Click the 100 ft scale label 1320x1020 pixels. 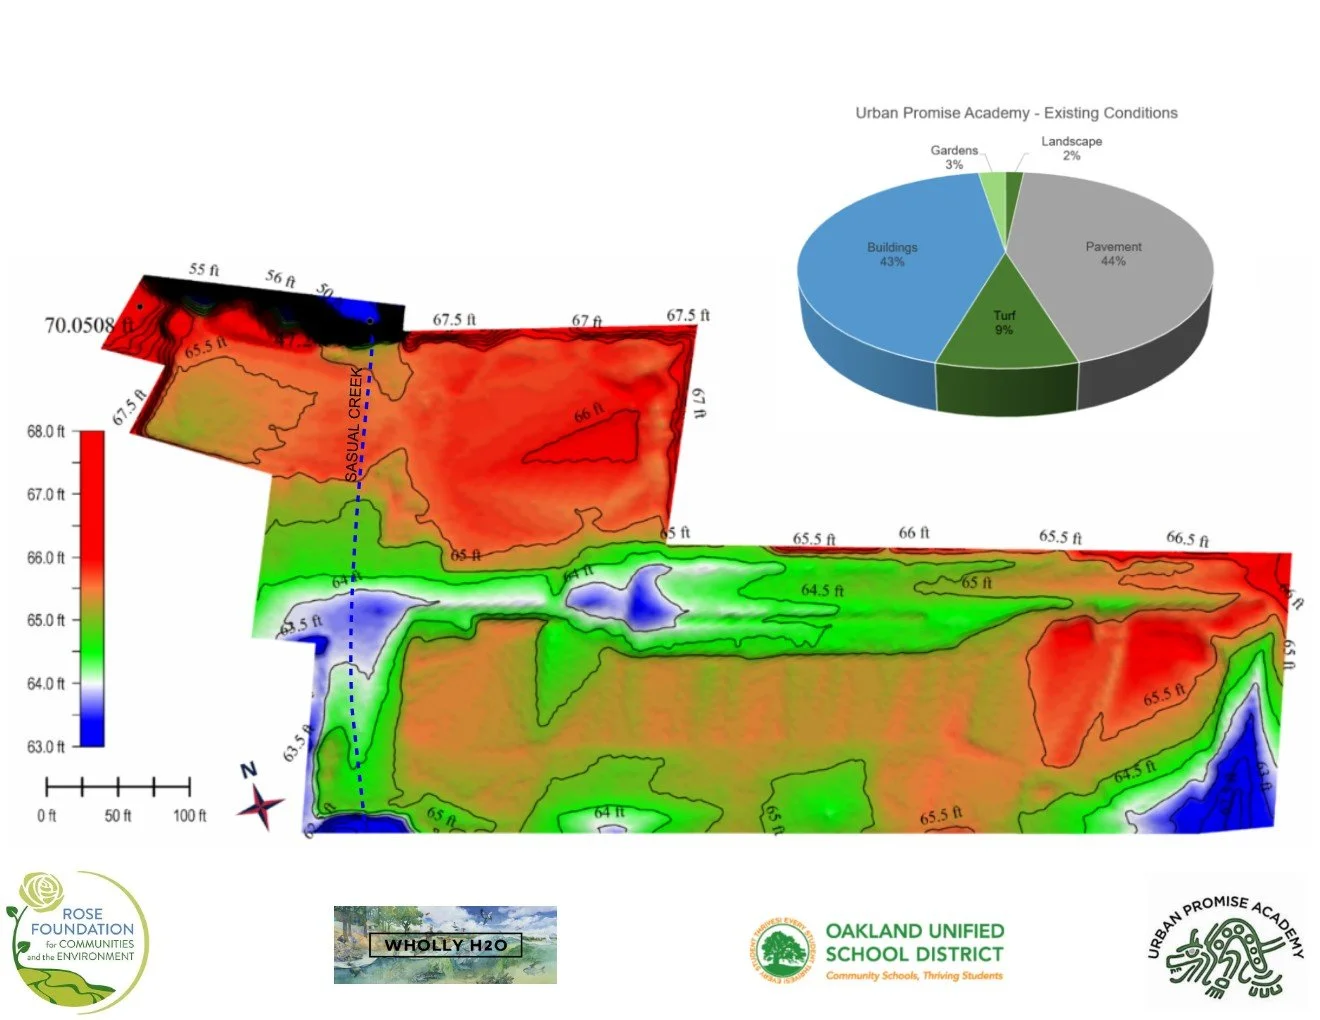190,816
